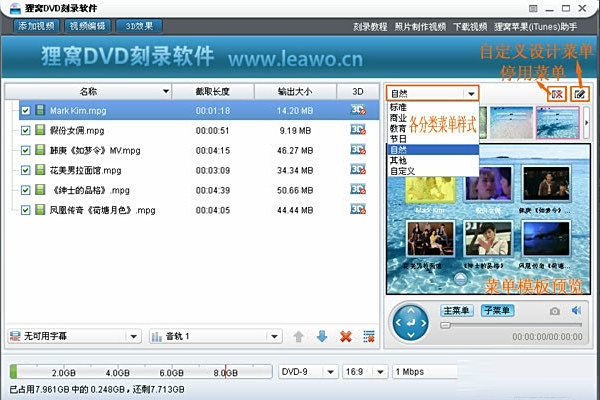600x400 pixels.
Task: Click down arrow on navigation pad
Action: pos(411,335)
